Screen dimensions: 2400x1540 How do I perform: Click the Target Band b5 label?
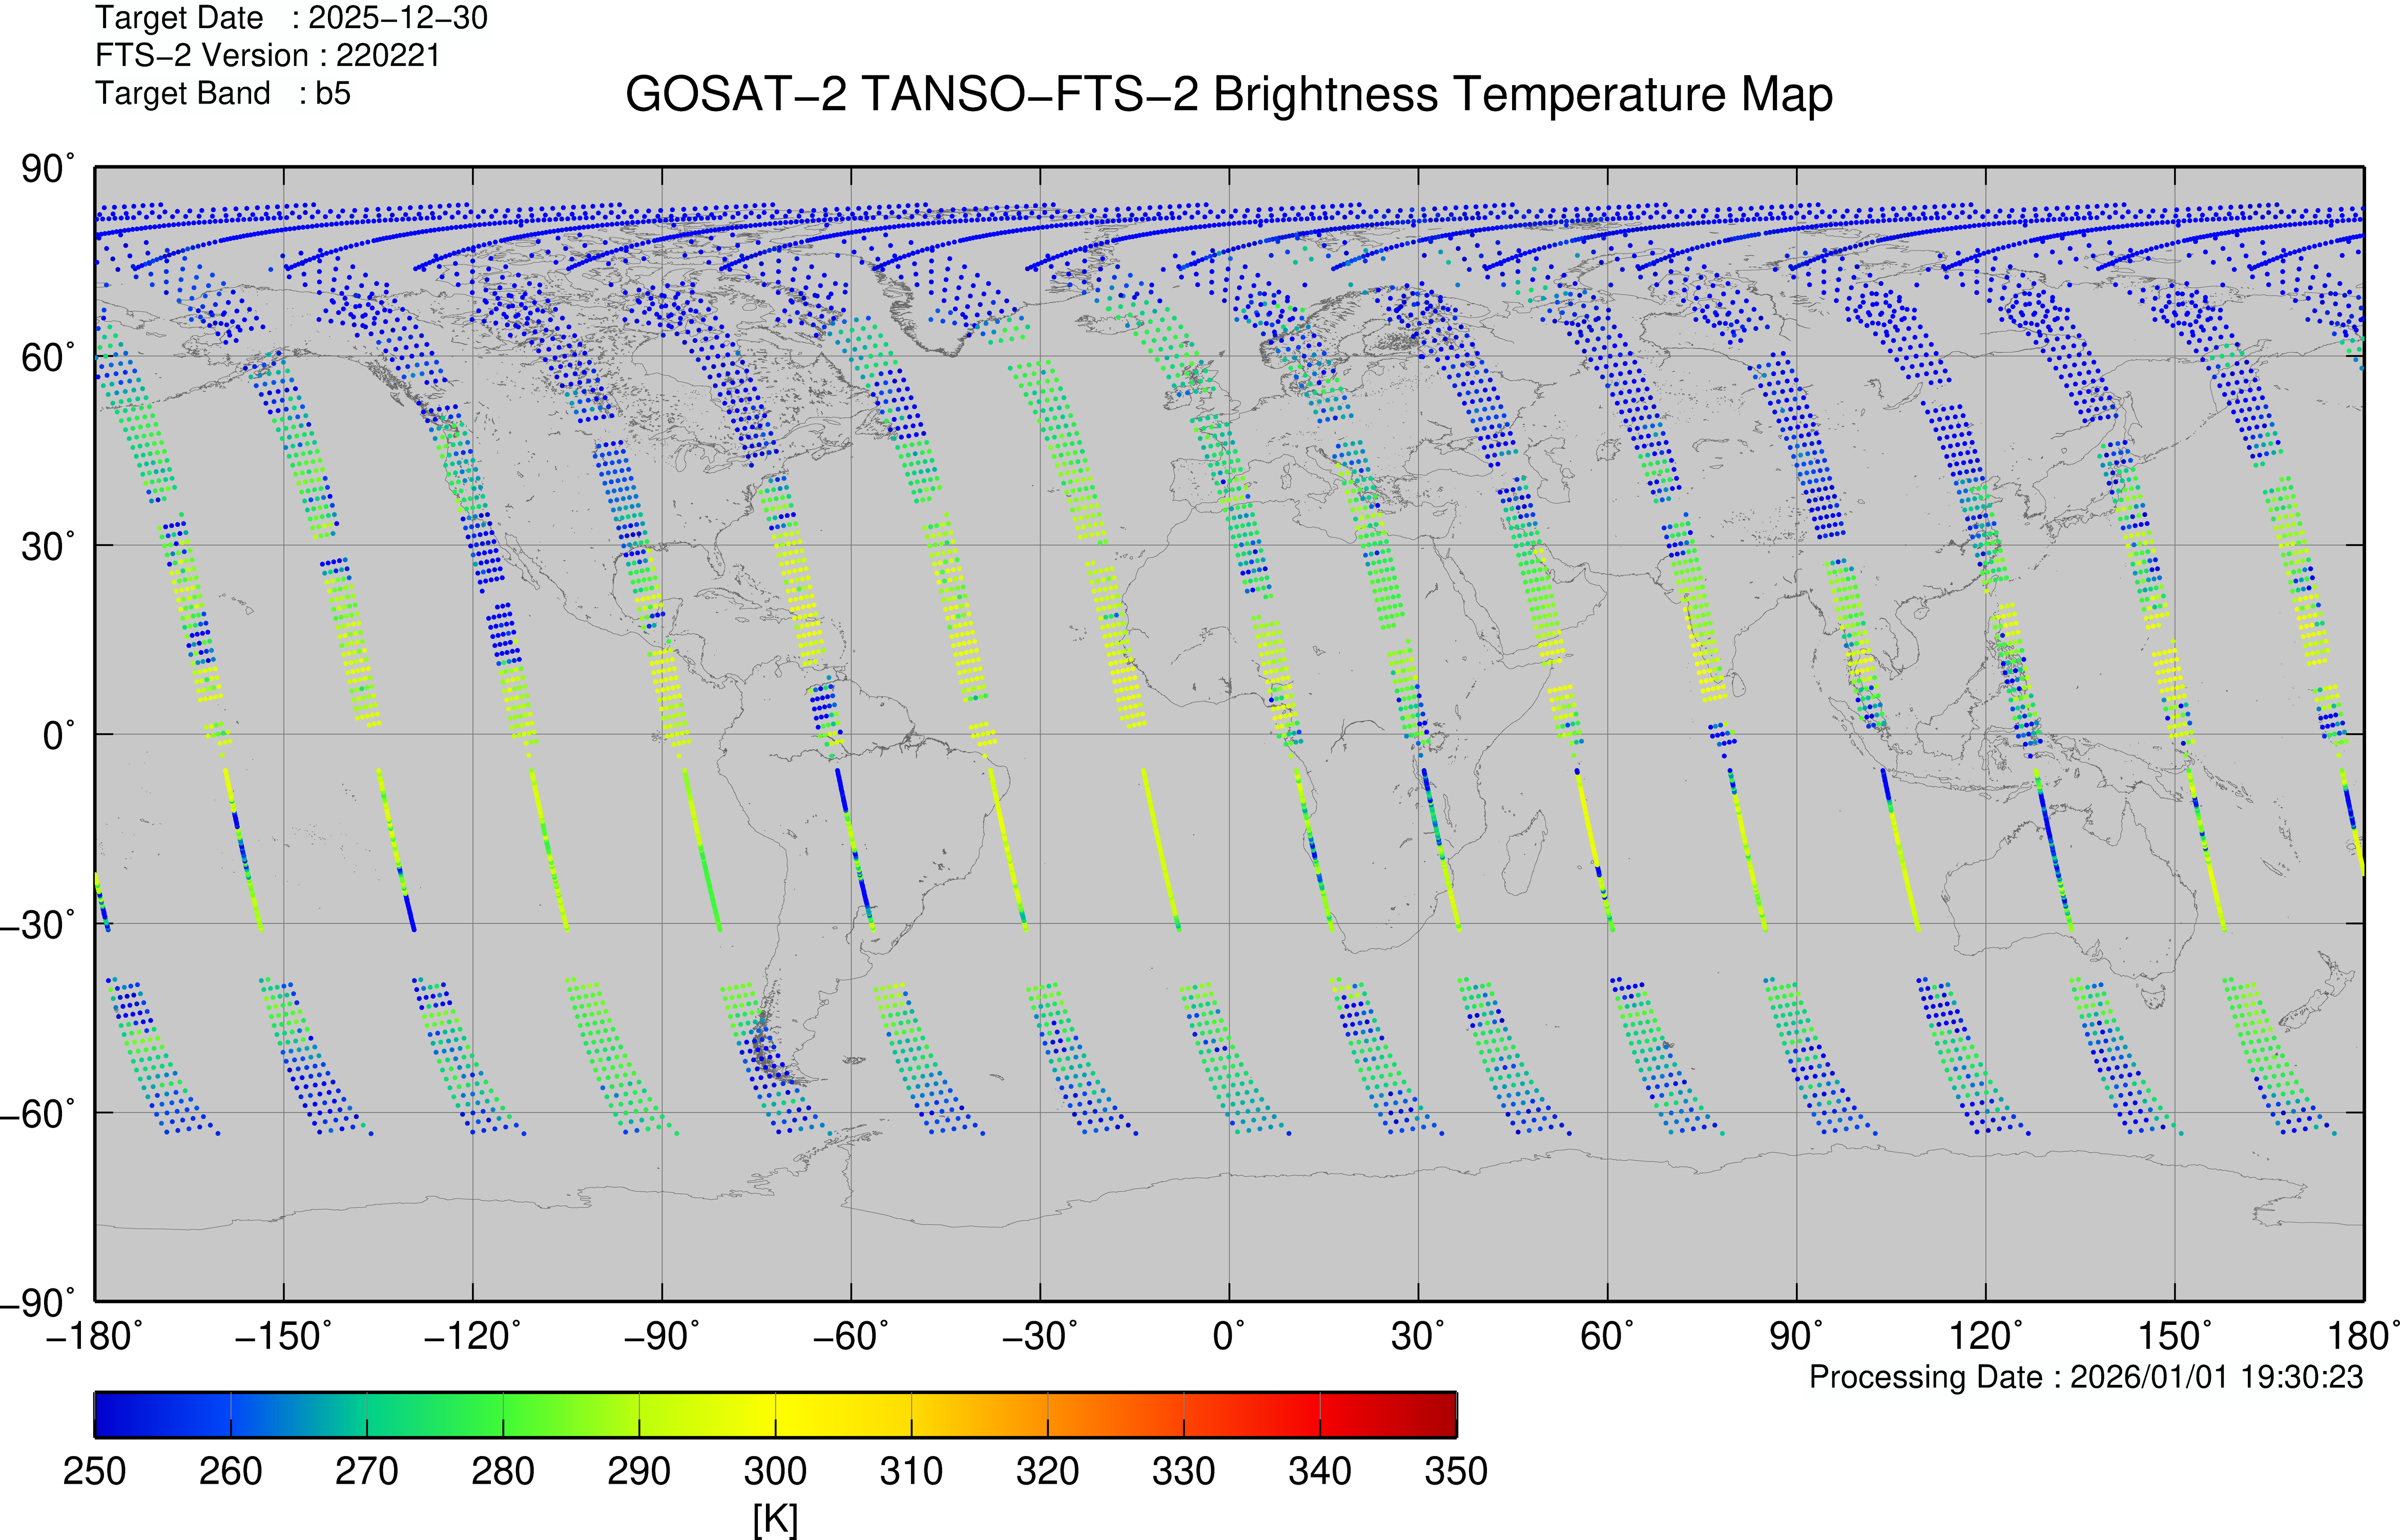tap(222, 93)
